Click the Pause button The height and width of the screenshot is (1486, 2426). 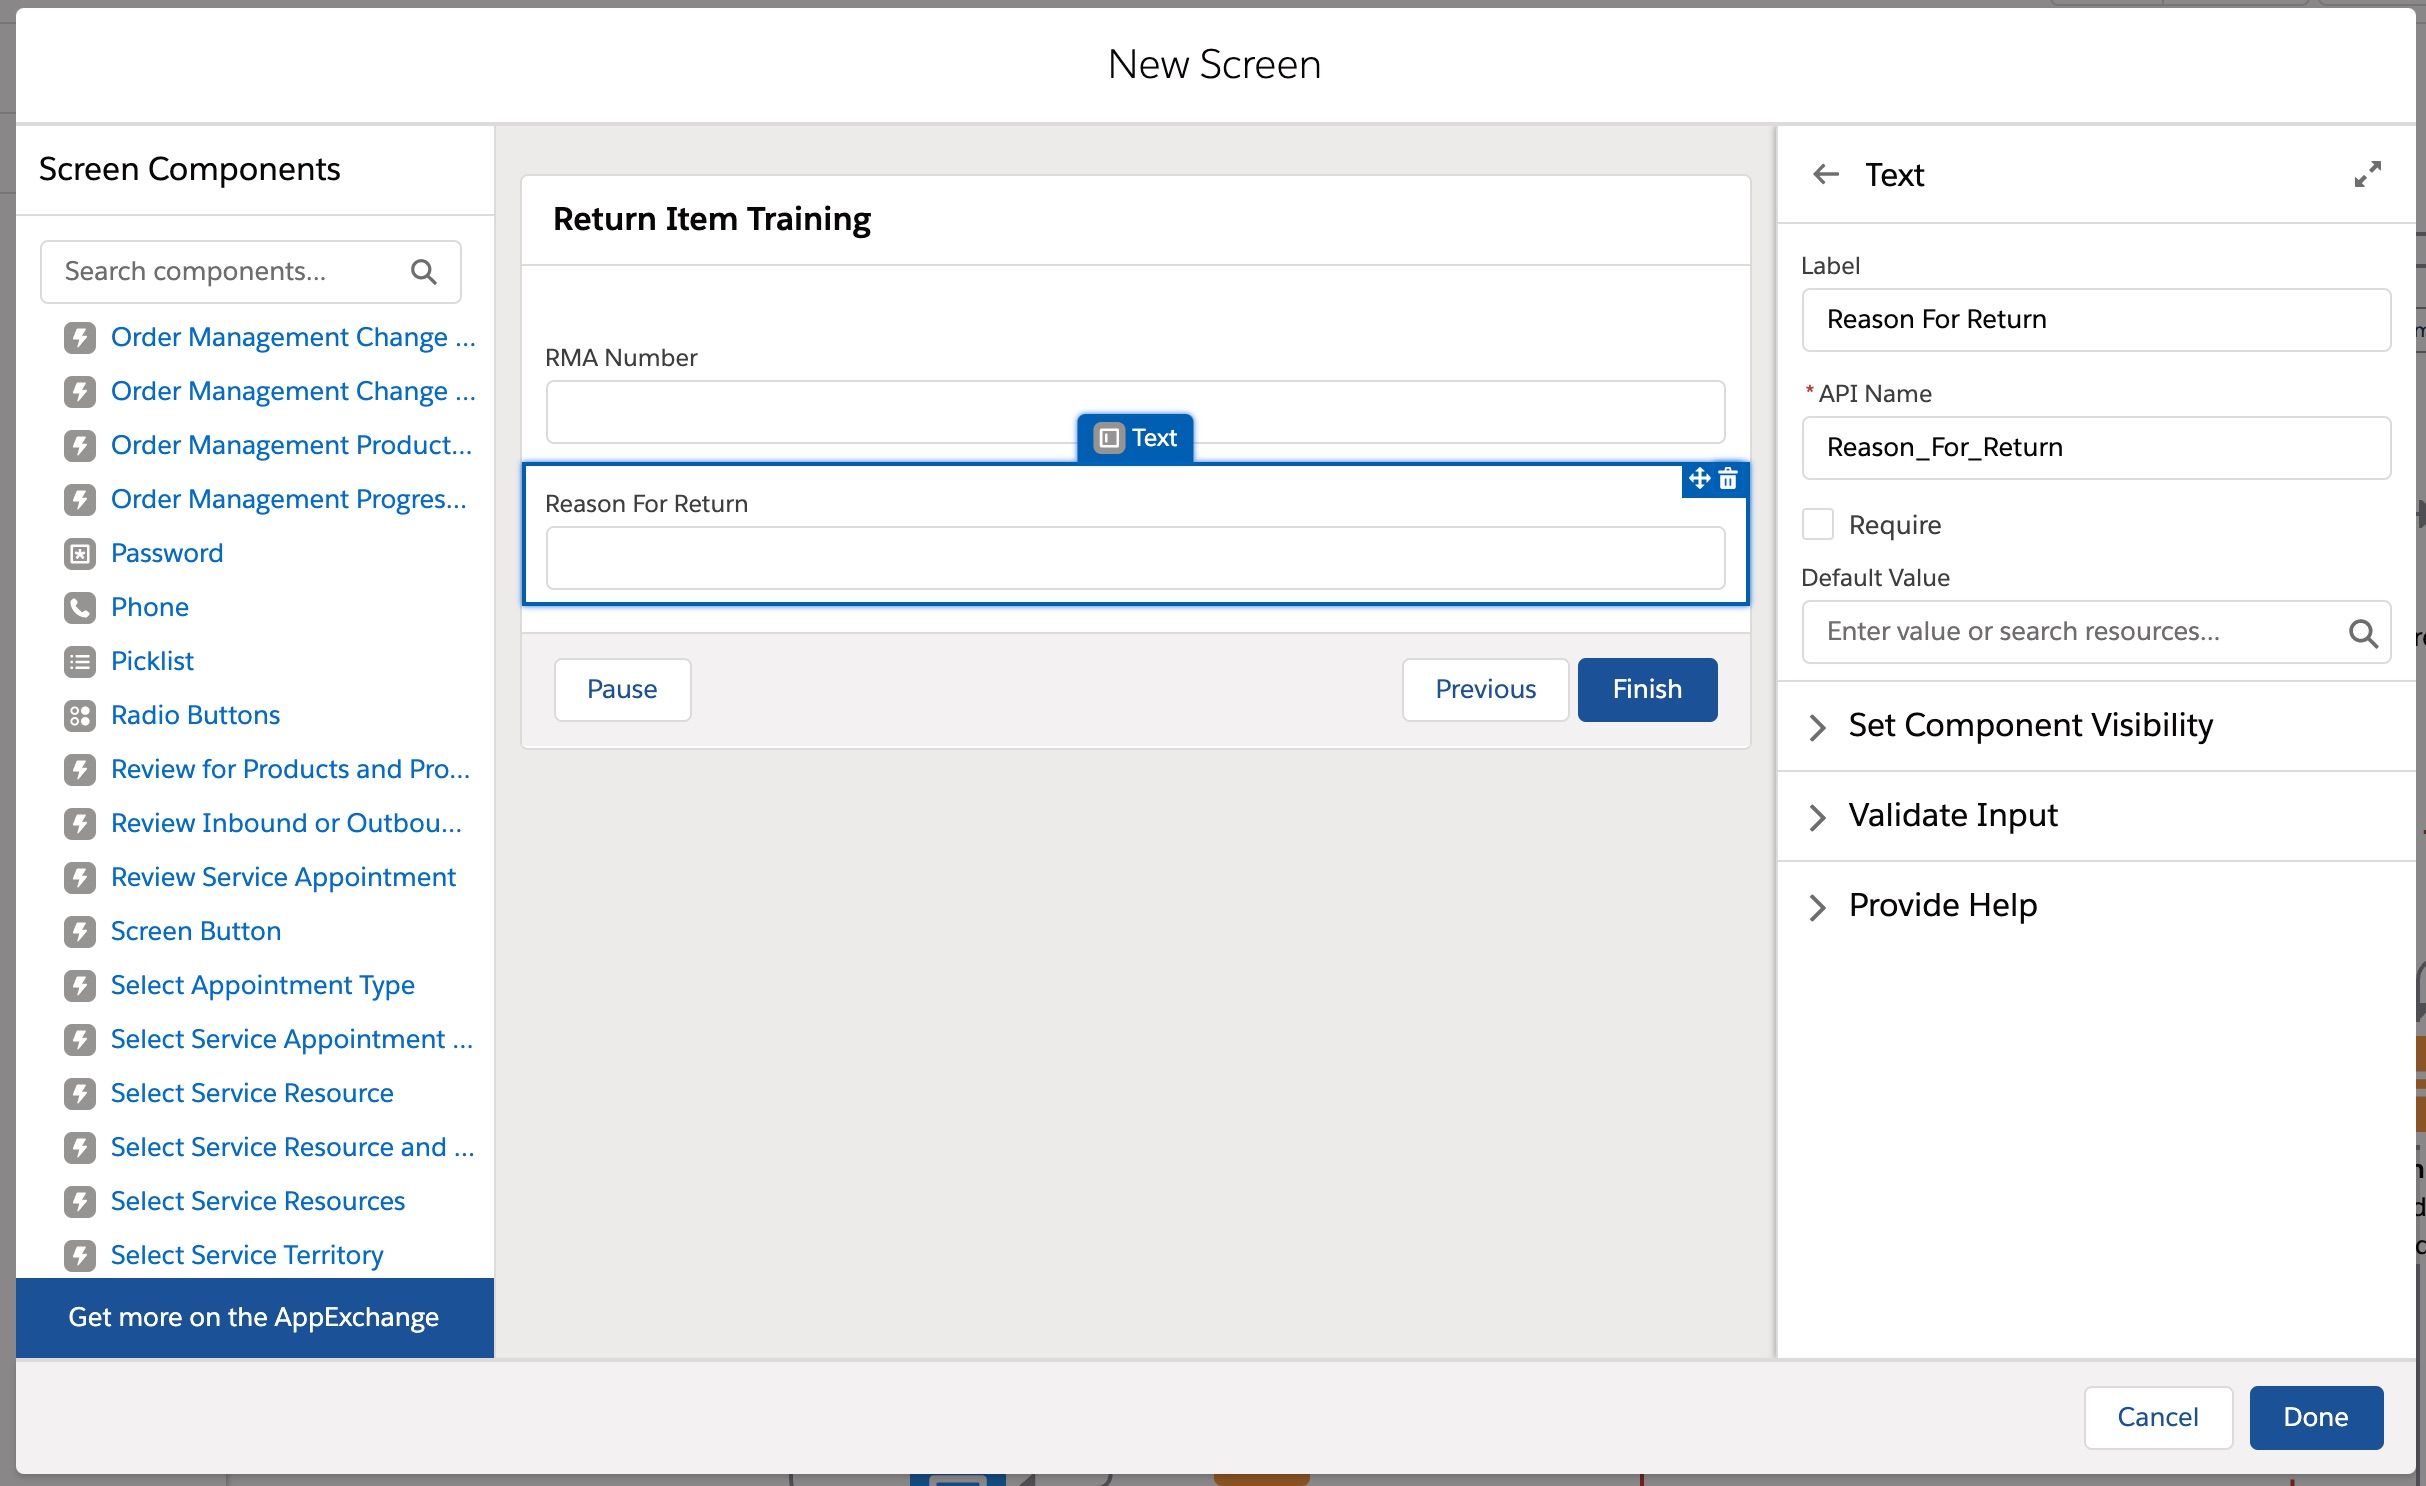[622, 689]
